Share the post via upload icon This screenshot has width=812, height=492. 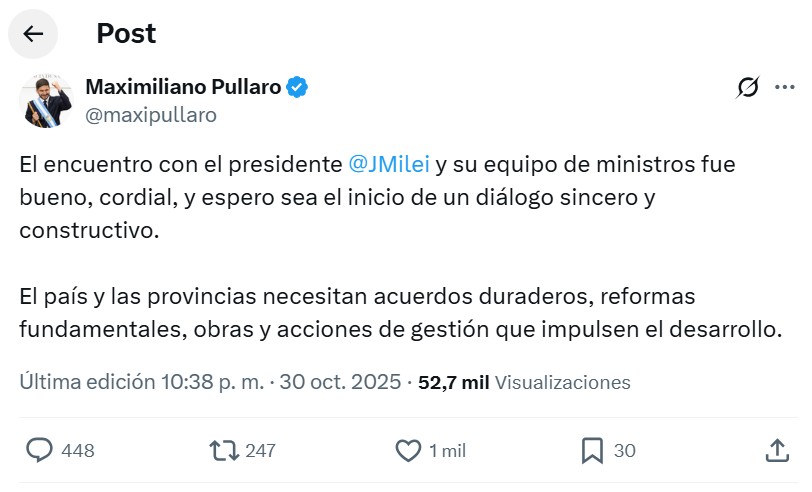click(x=777, y=450)
